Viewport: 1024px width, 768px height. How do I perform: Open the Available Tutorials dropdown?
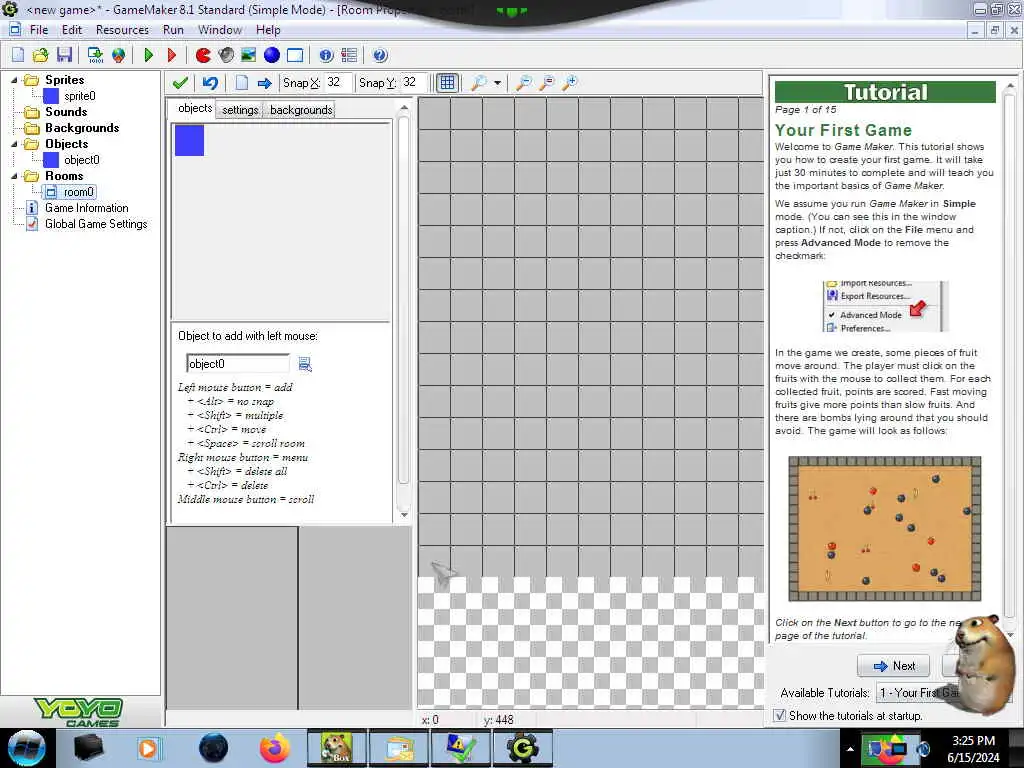pos(918,692)
